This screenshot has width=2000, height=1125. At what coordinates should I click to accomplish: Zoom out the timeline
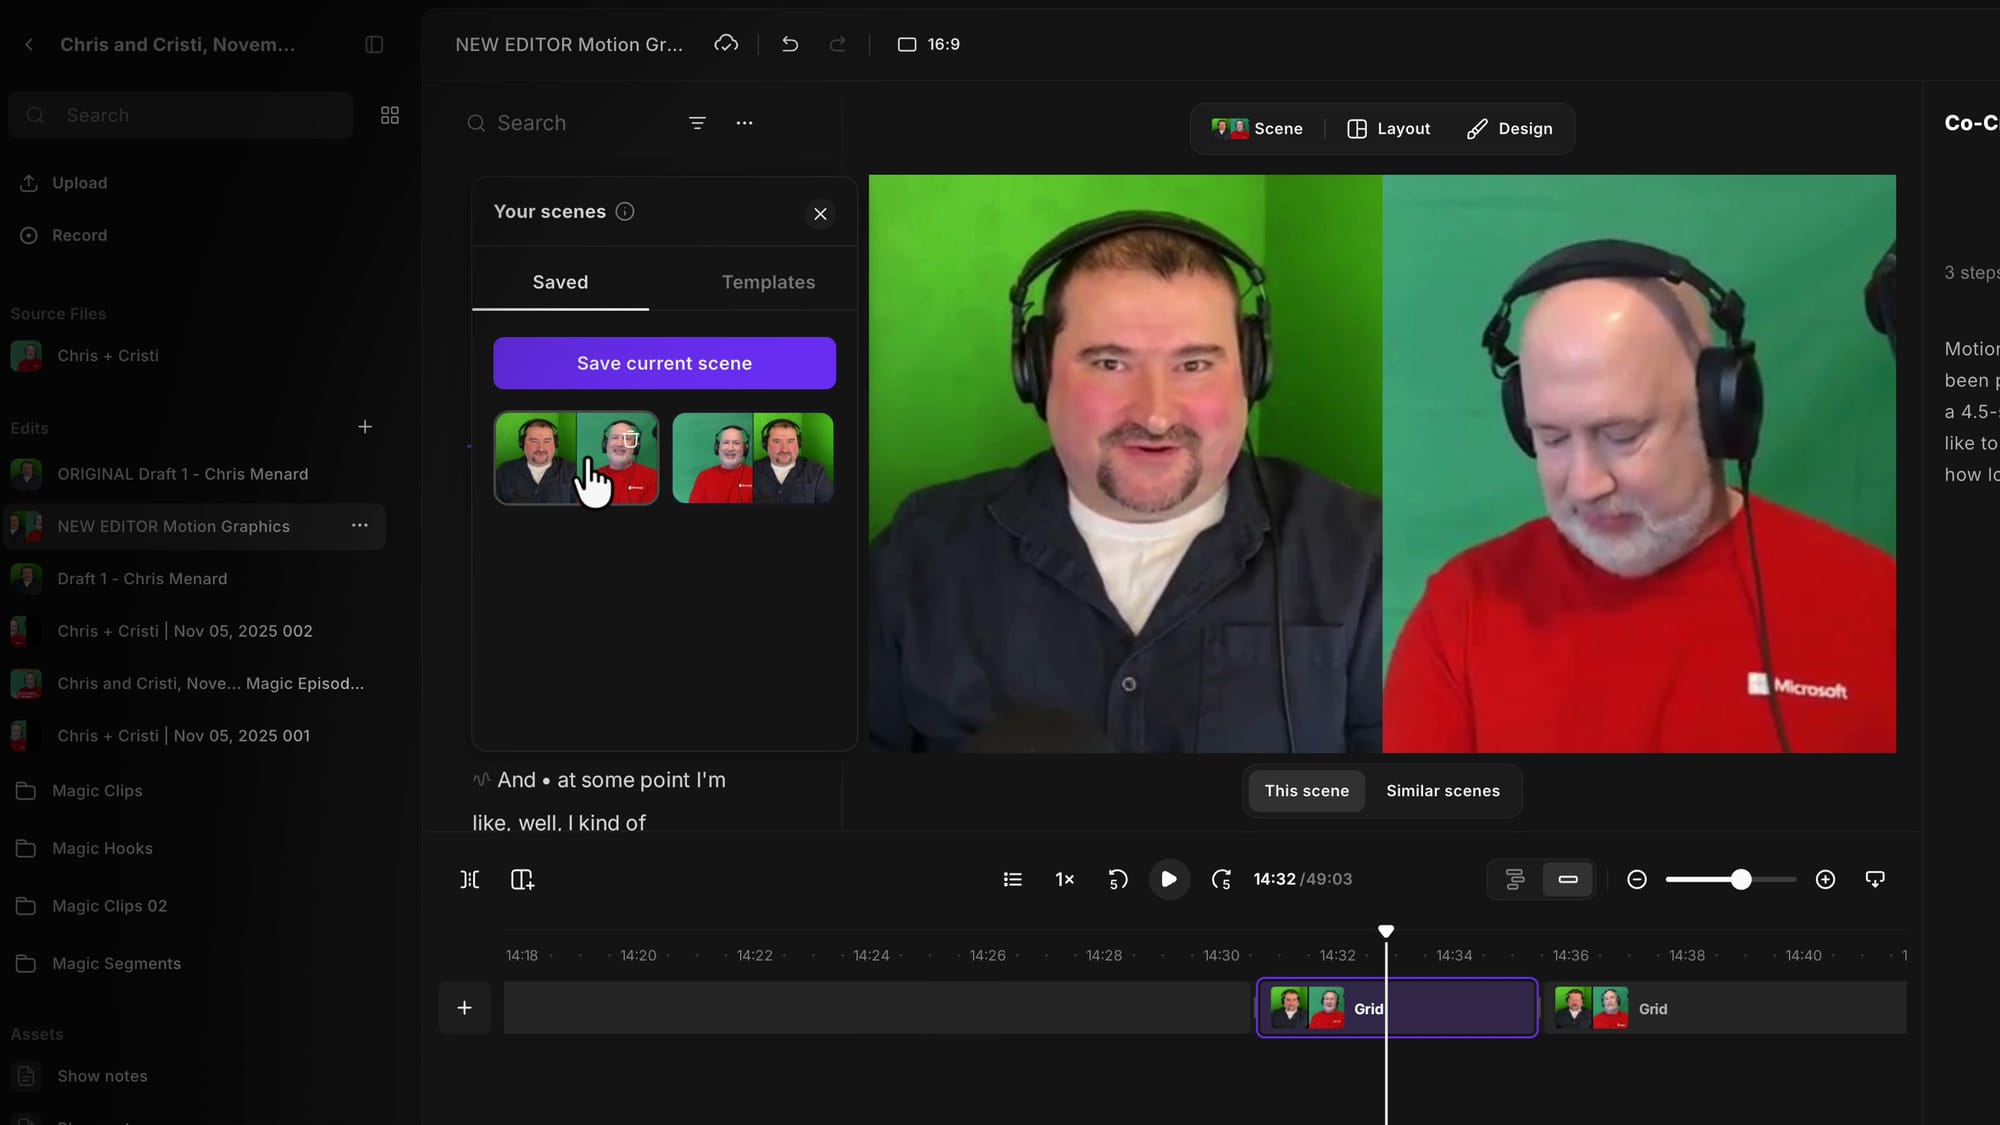tap(1637, 879)
